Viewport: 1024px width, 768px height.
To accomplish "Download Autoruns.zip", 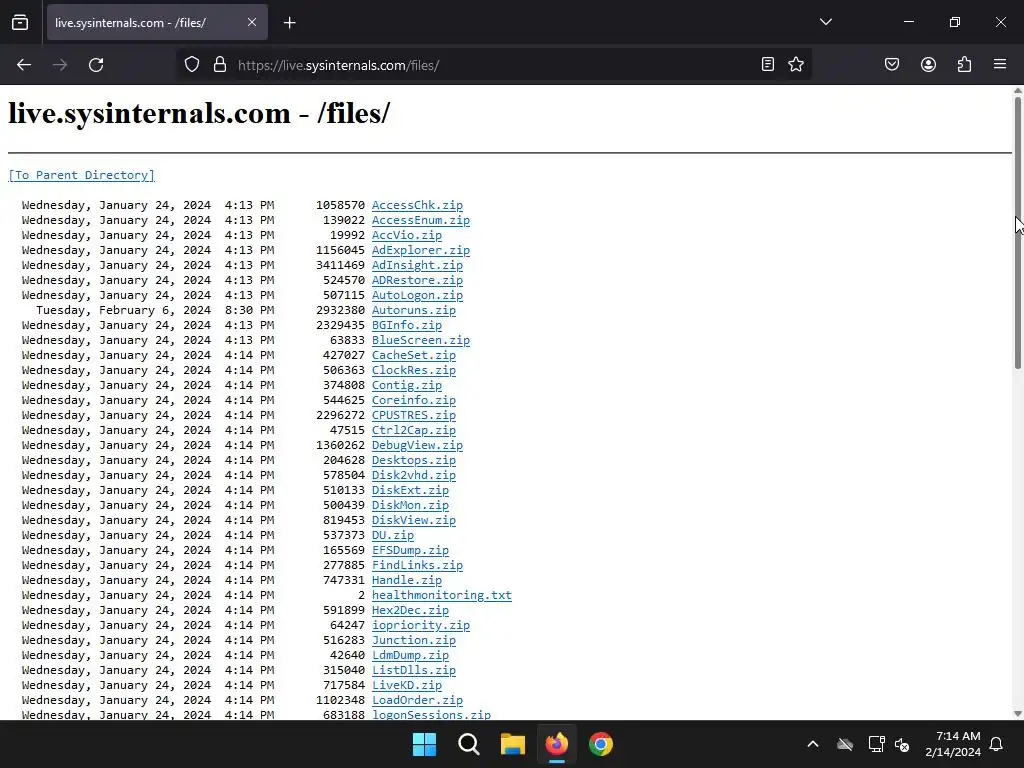I will click(413, 310).
